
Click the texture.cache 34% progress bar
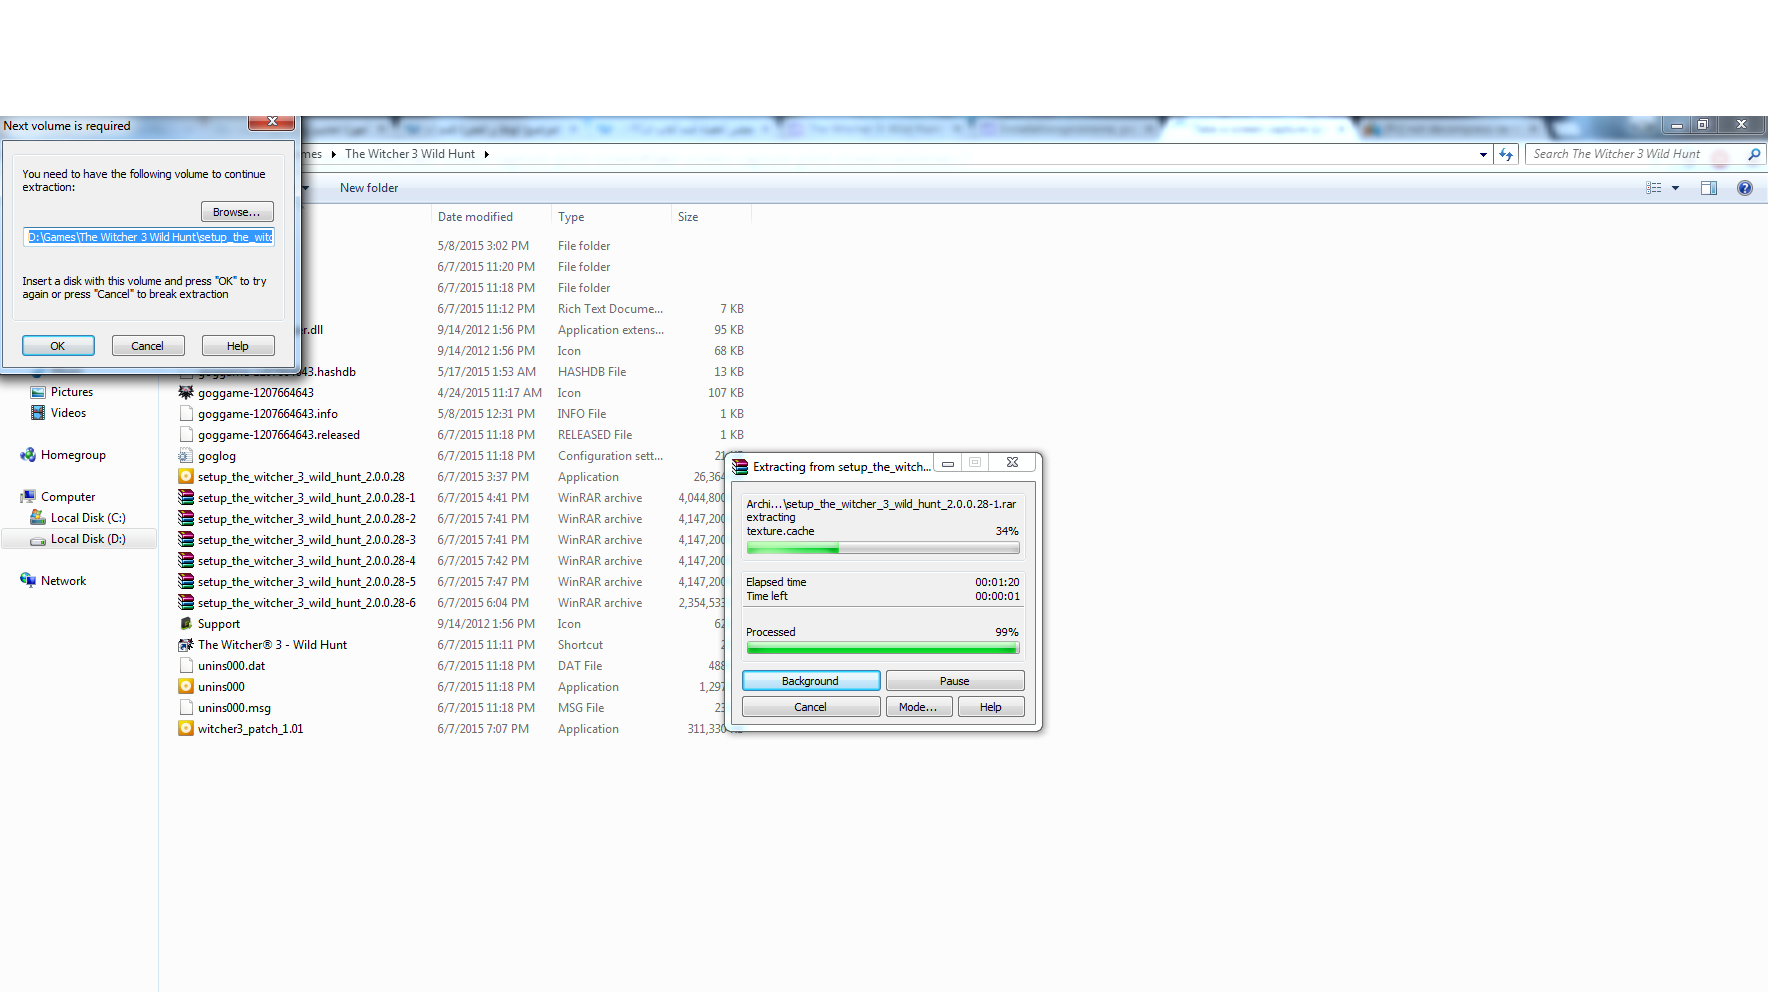click(x=883, y=548)
